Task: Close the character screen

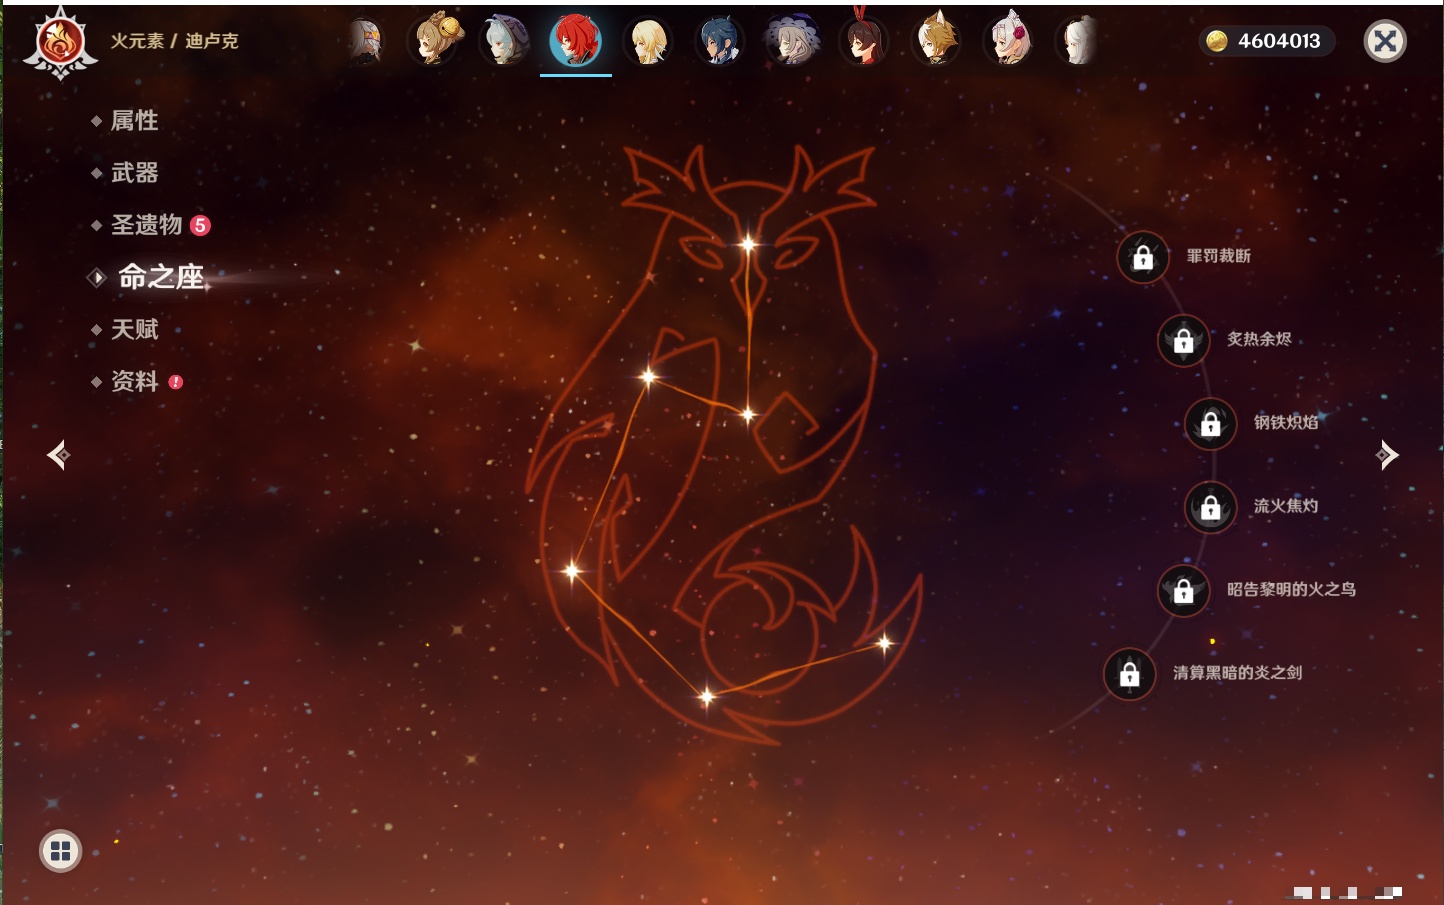Action: click(1385, 41)
